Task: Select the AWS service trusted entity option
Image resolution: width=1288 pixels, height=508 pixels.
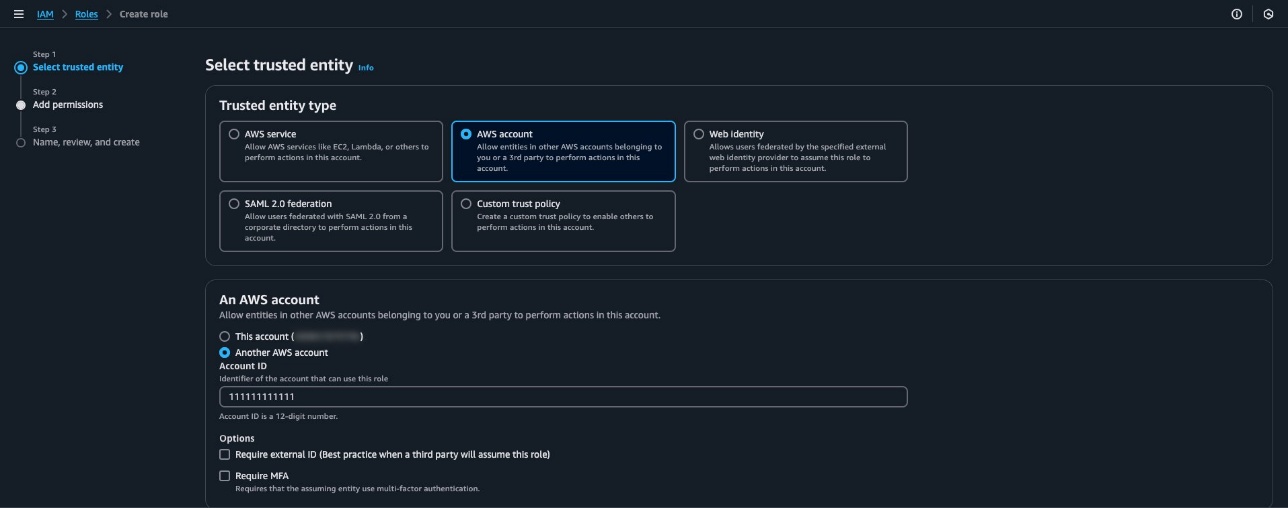Action: click(331, 151)
